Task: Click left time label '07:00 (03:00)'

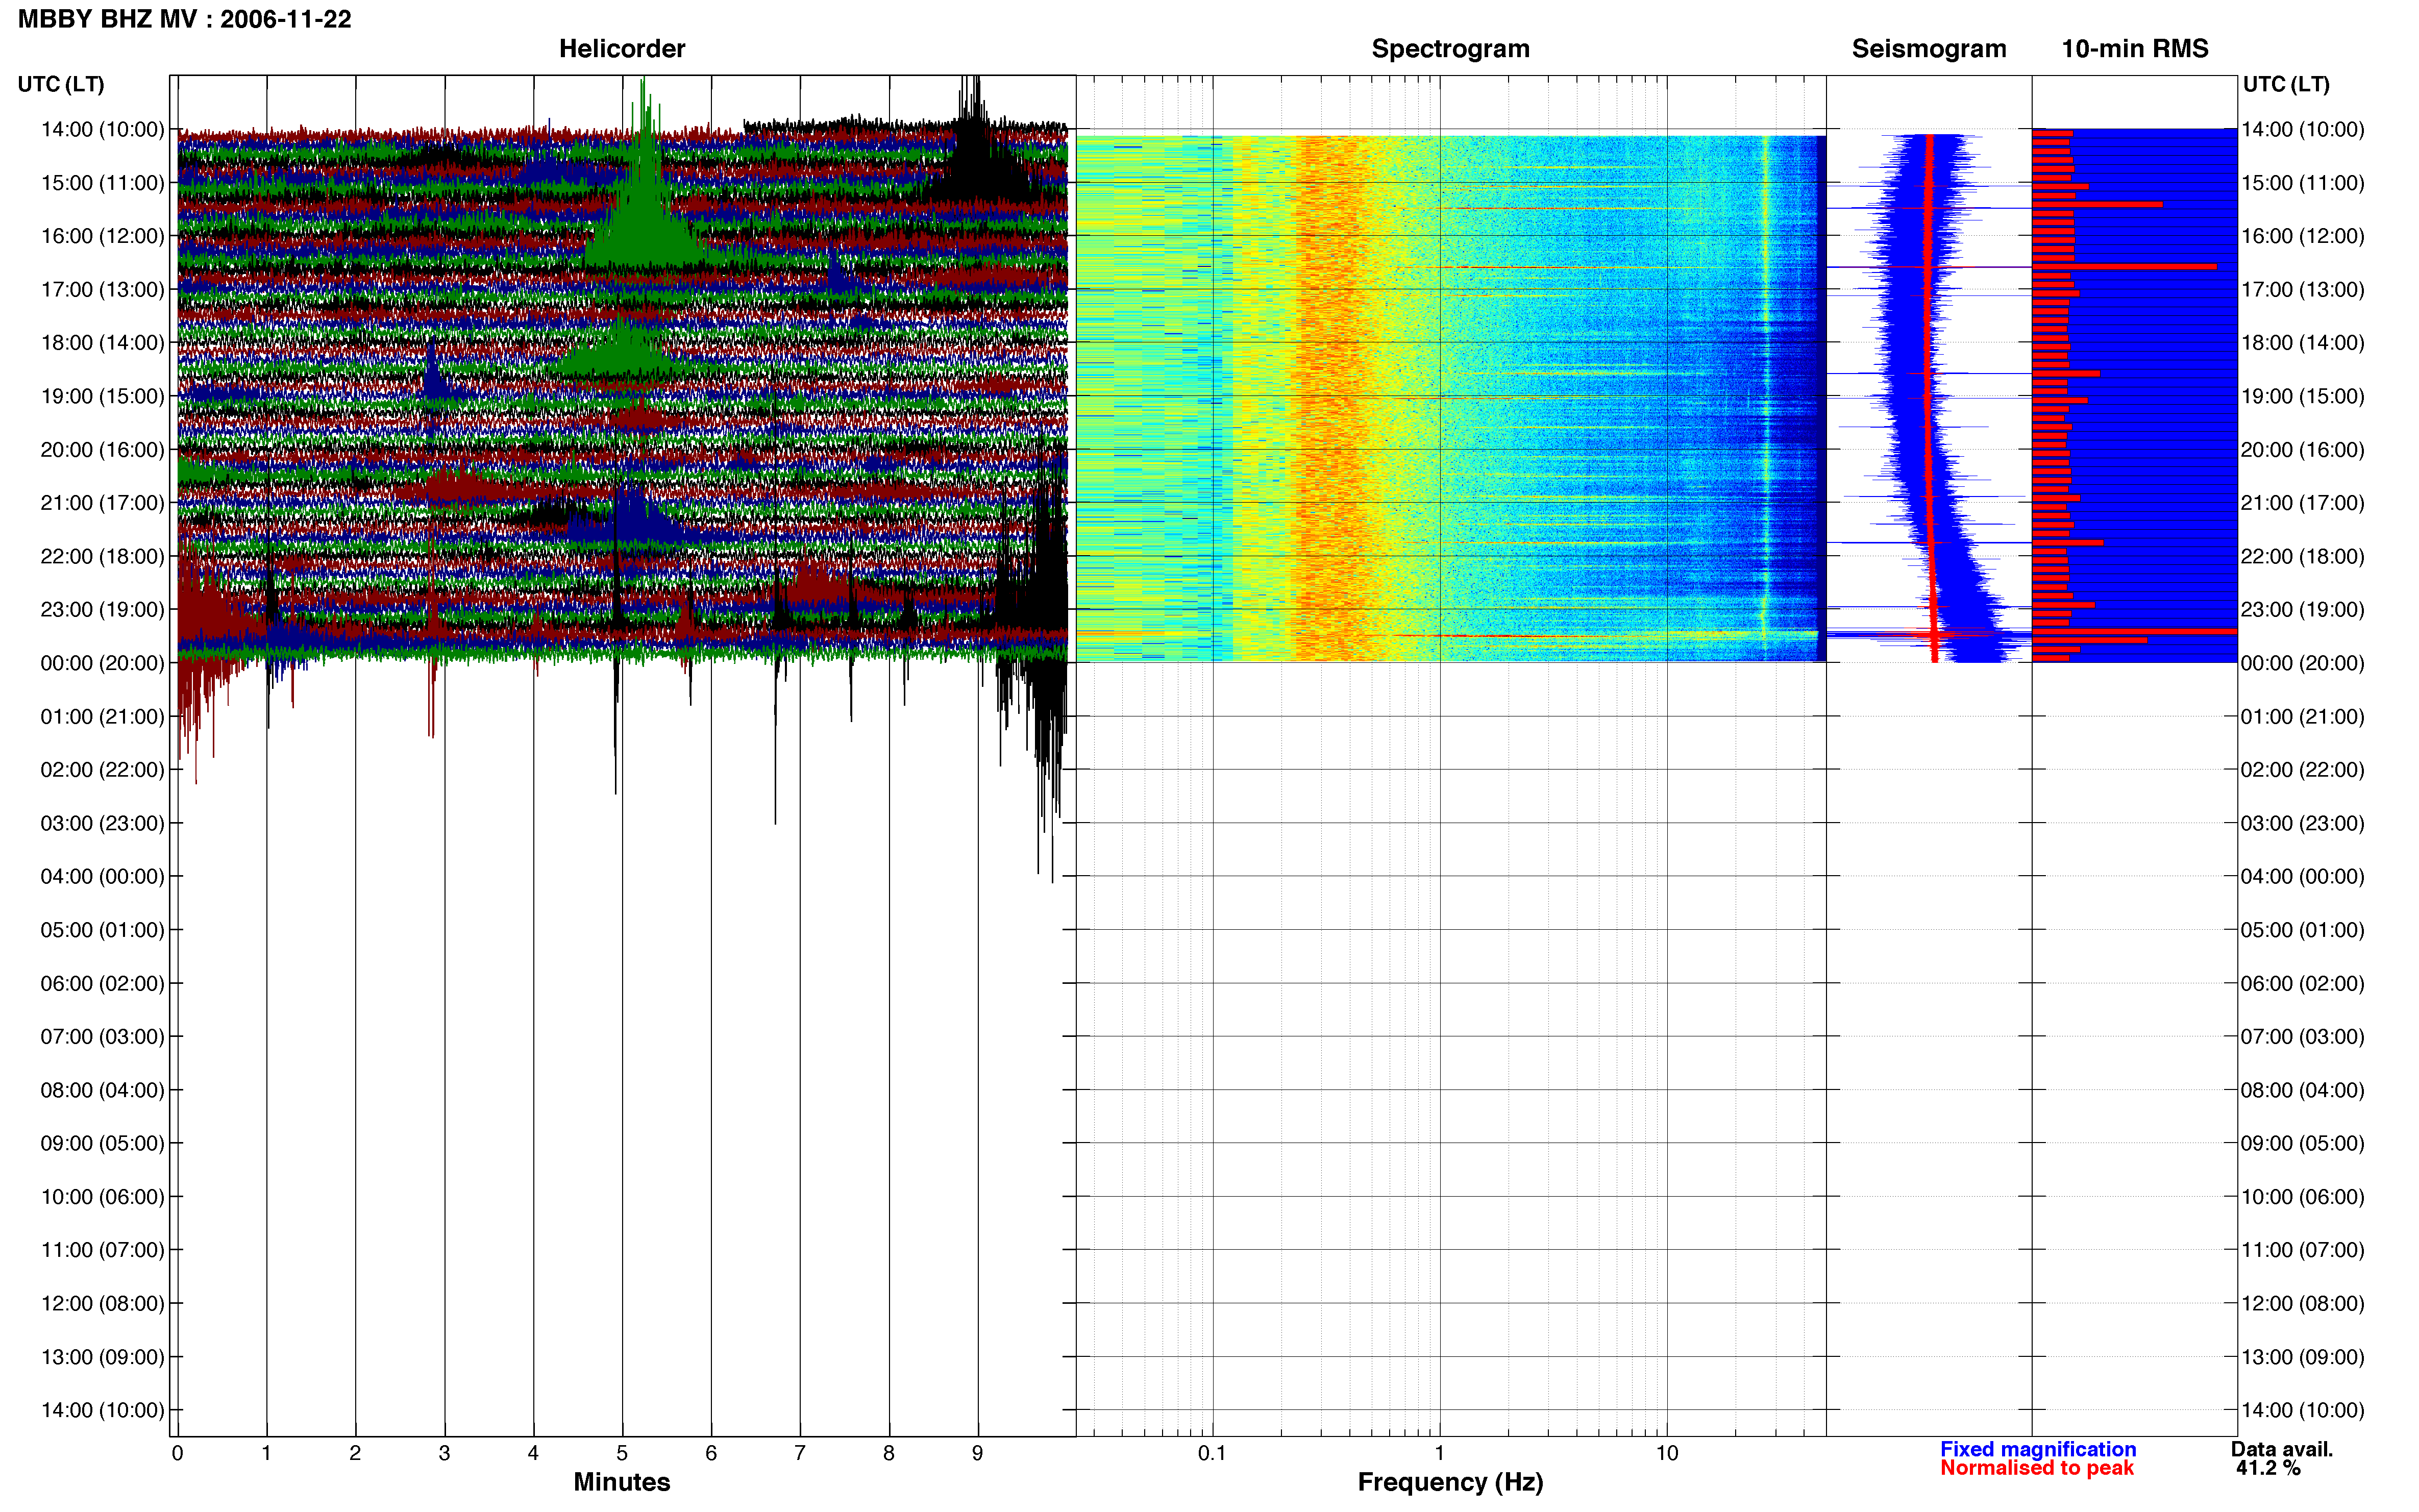Action: click(102, 1036)
